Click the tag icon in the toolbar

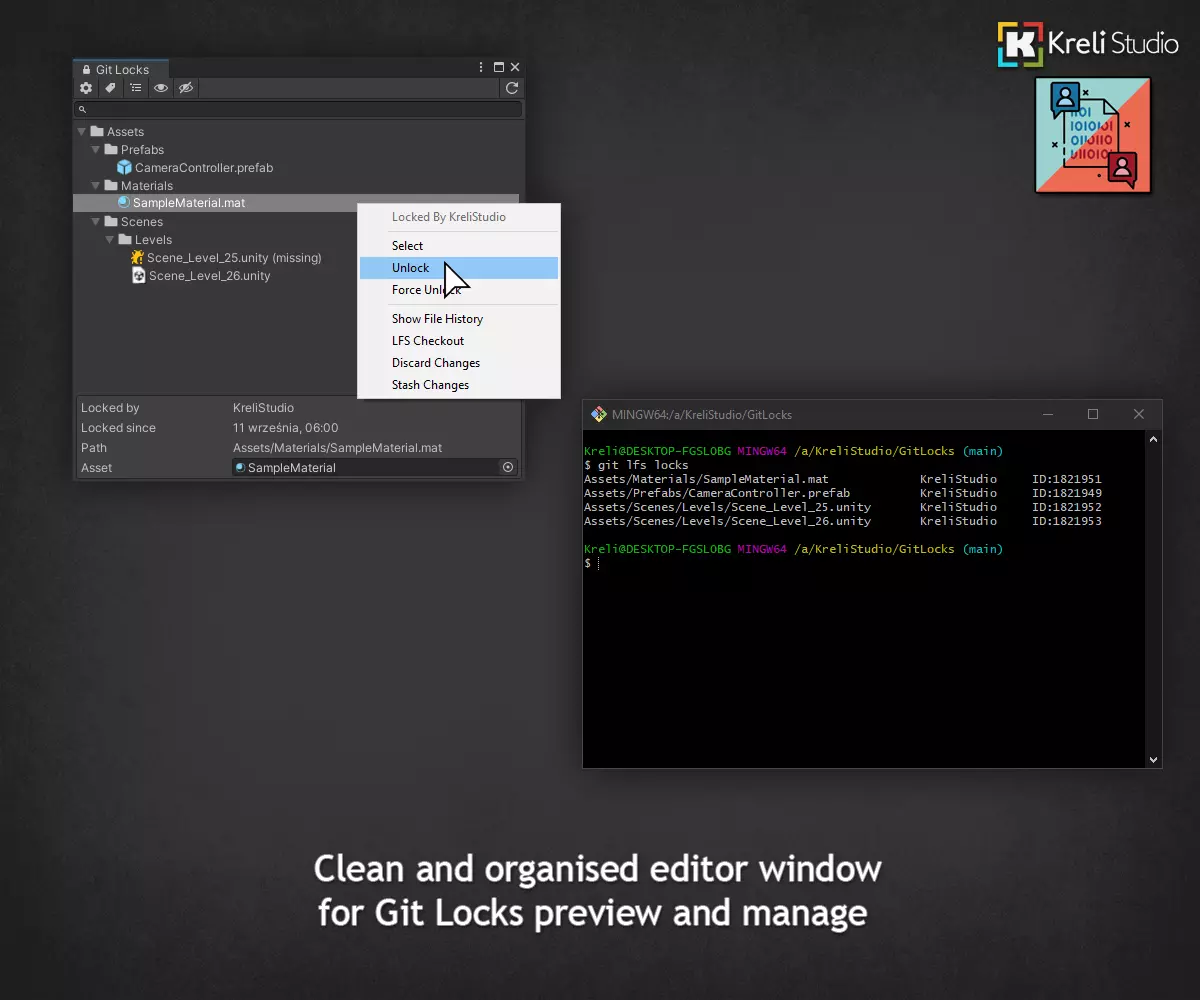point(111,88)
